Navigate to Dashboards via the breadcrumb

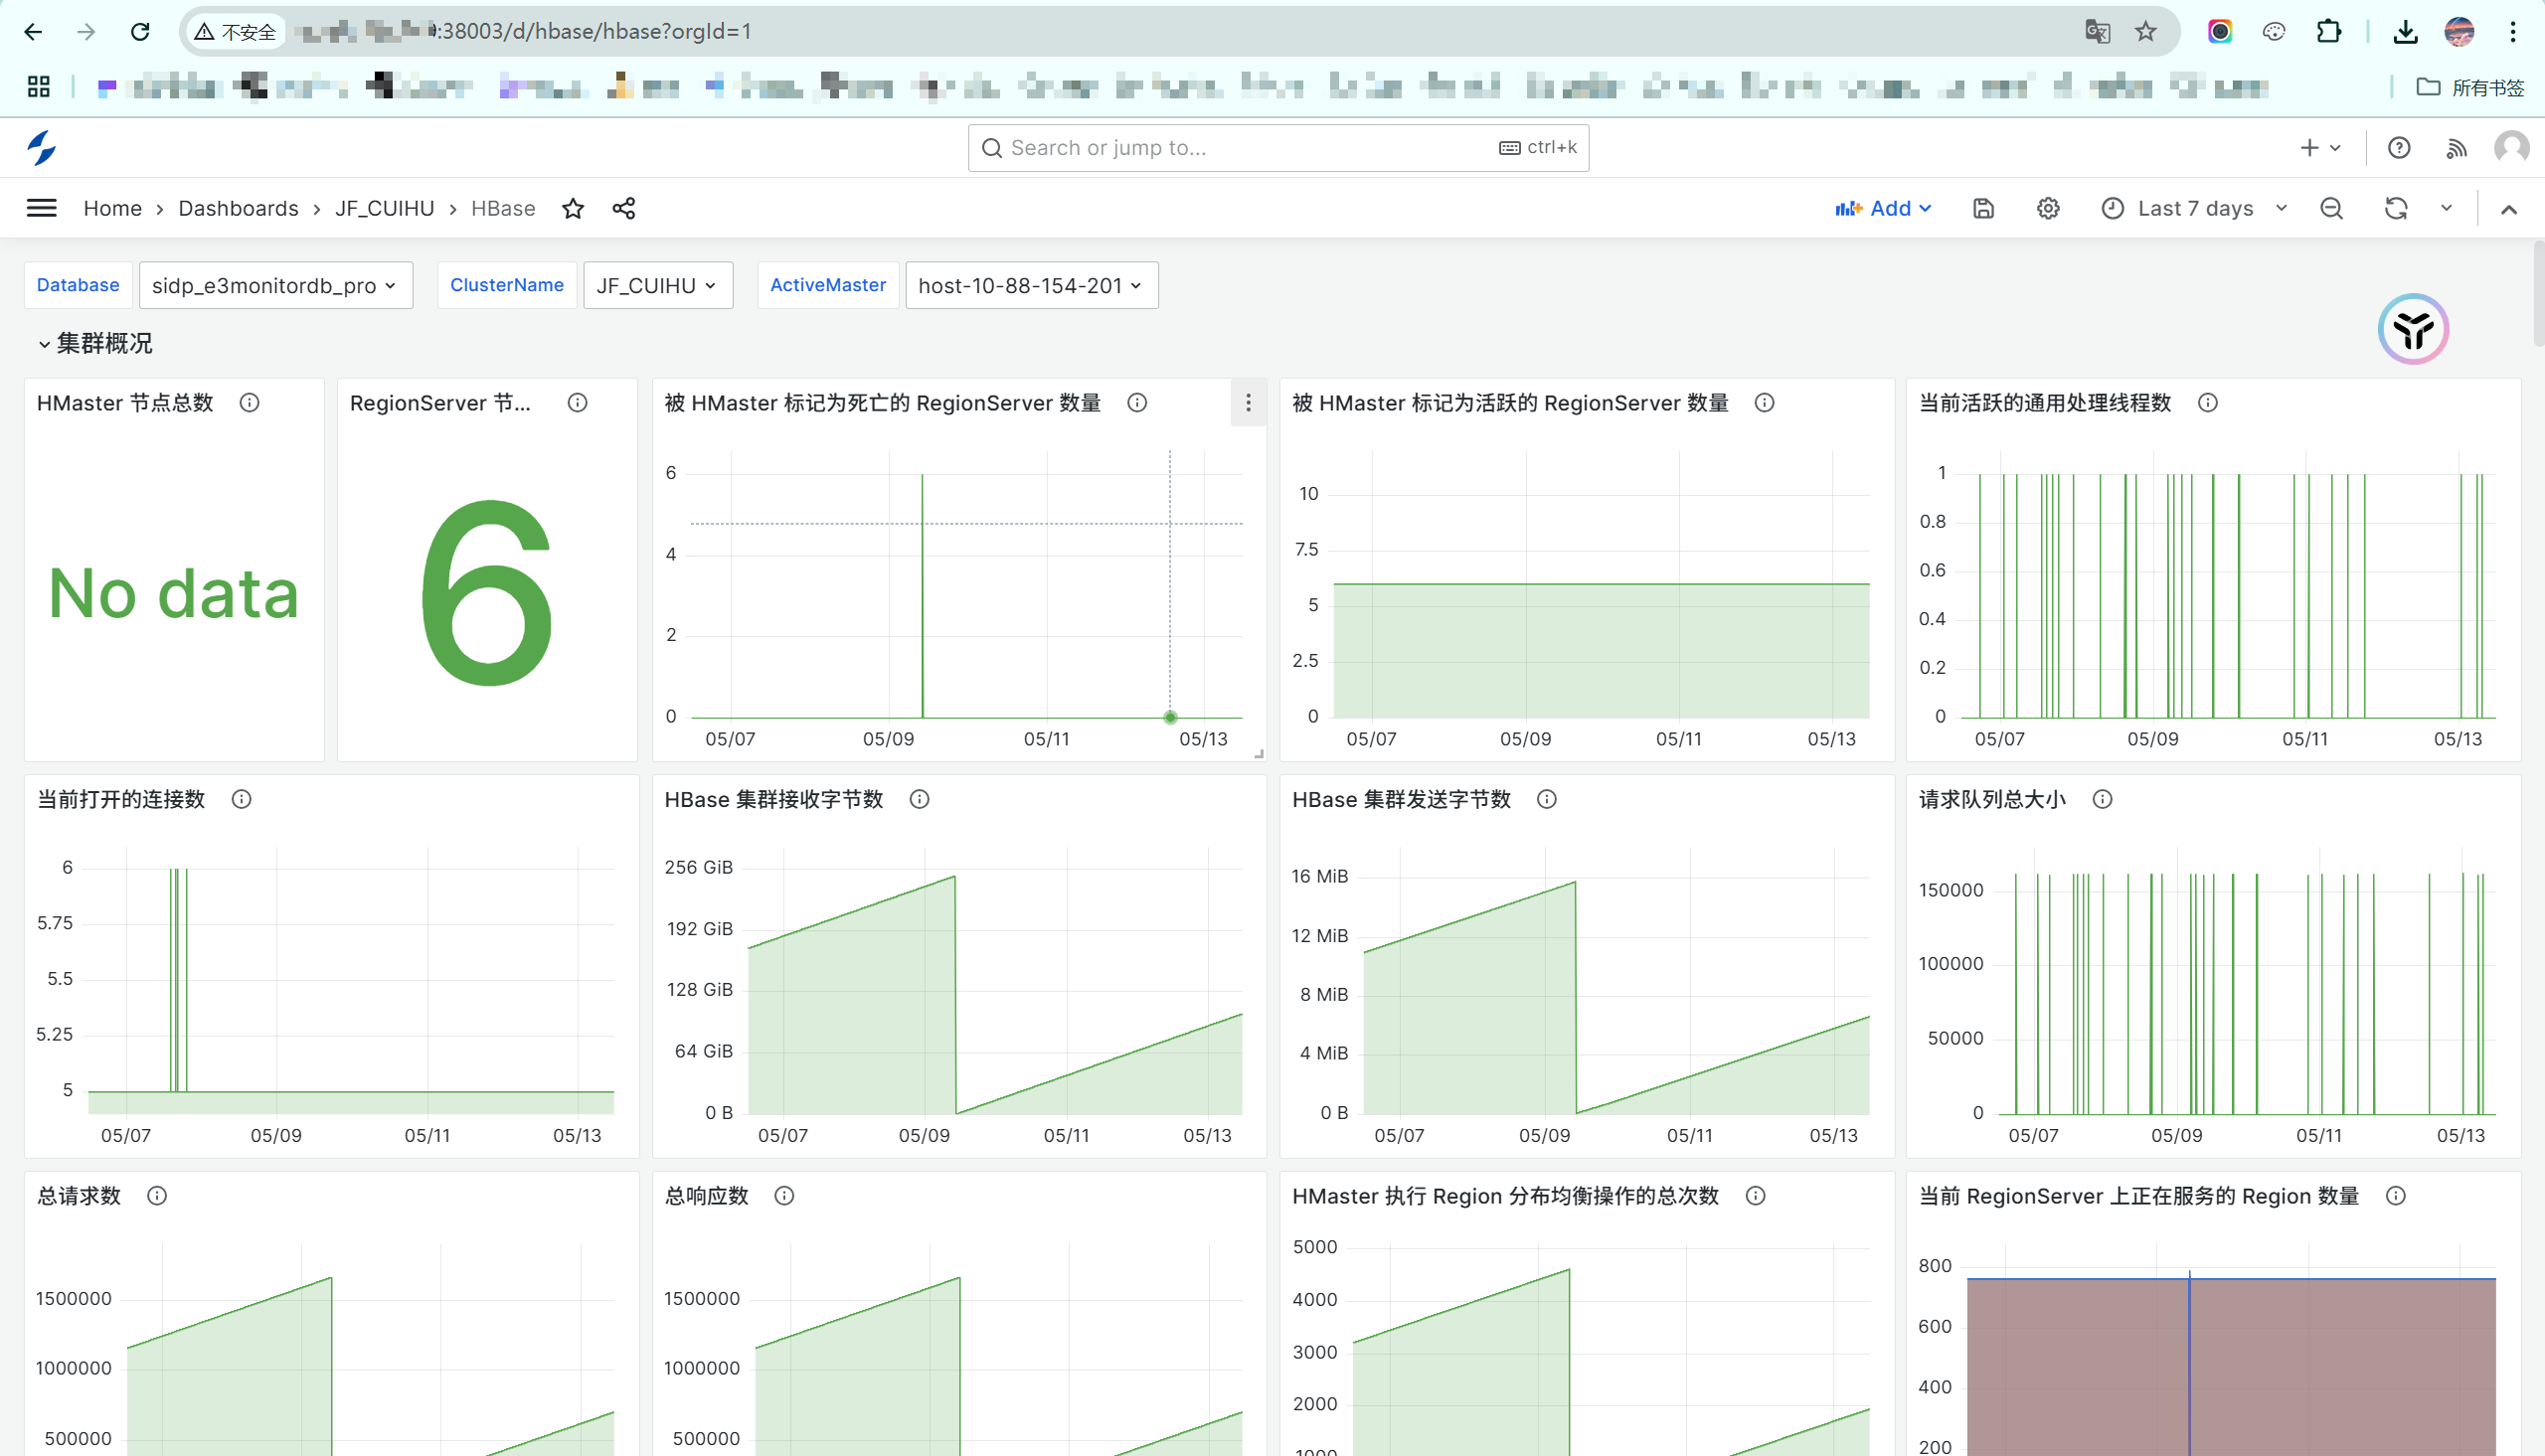click(x=238, y=208)
